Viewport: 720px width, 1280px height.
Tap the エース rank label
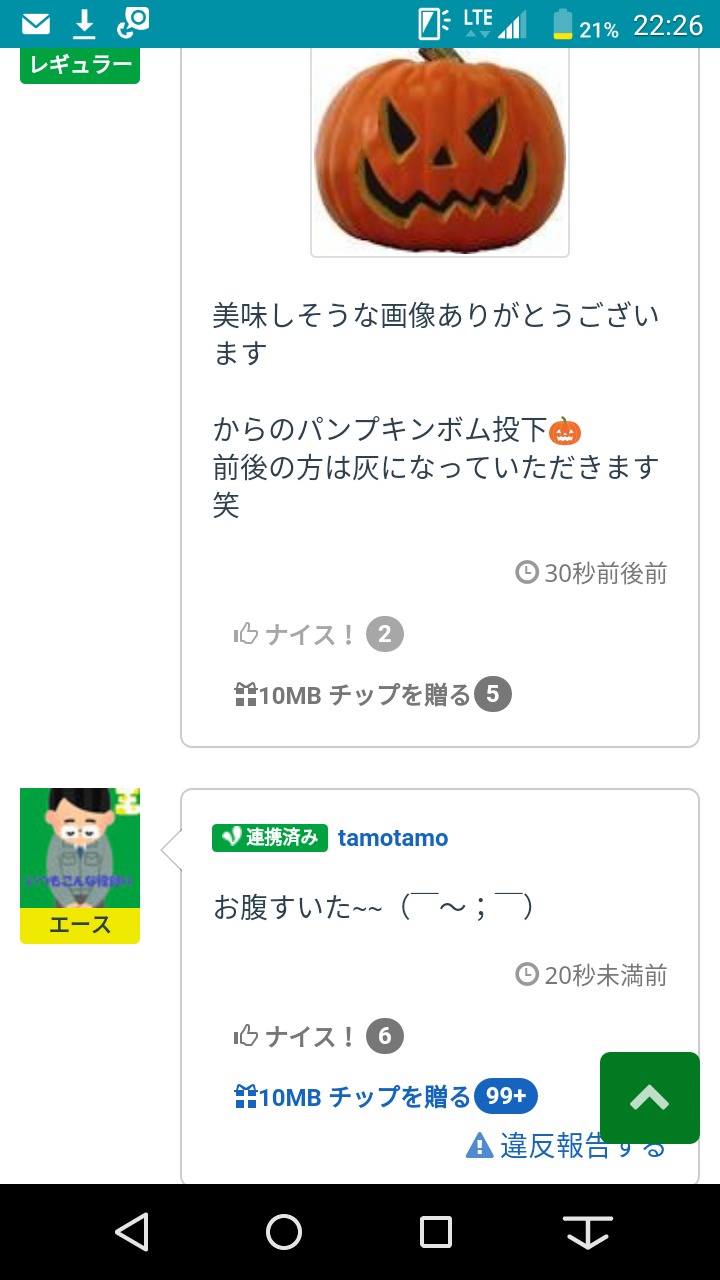(x=80, y=925)
